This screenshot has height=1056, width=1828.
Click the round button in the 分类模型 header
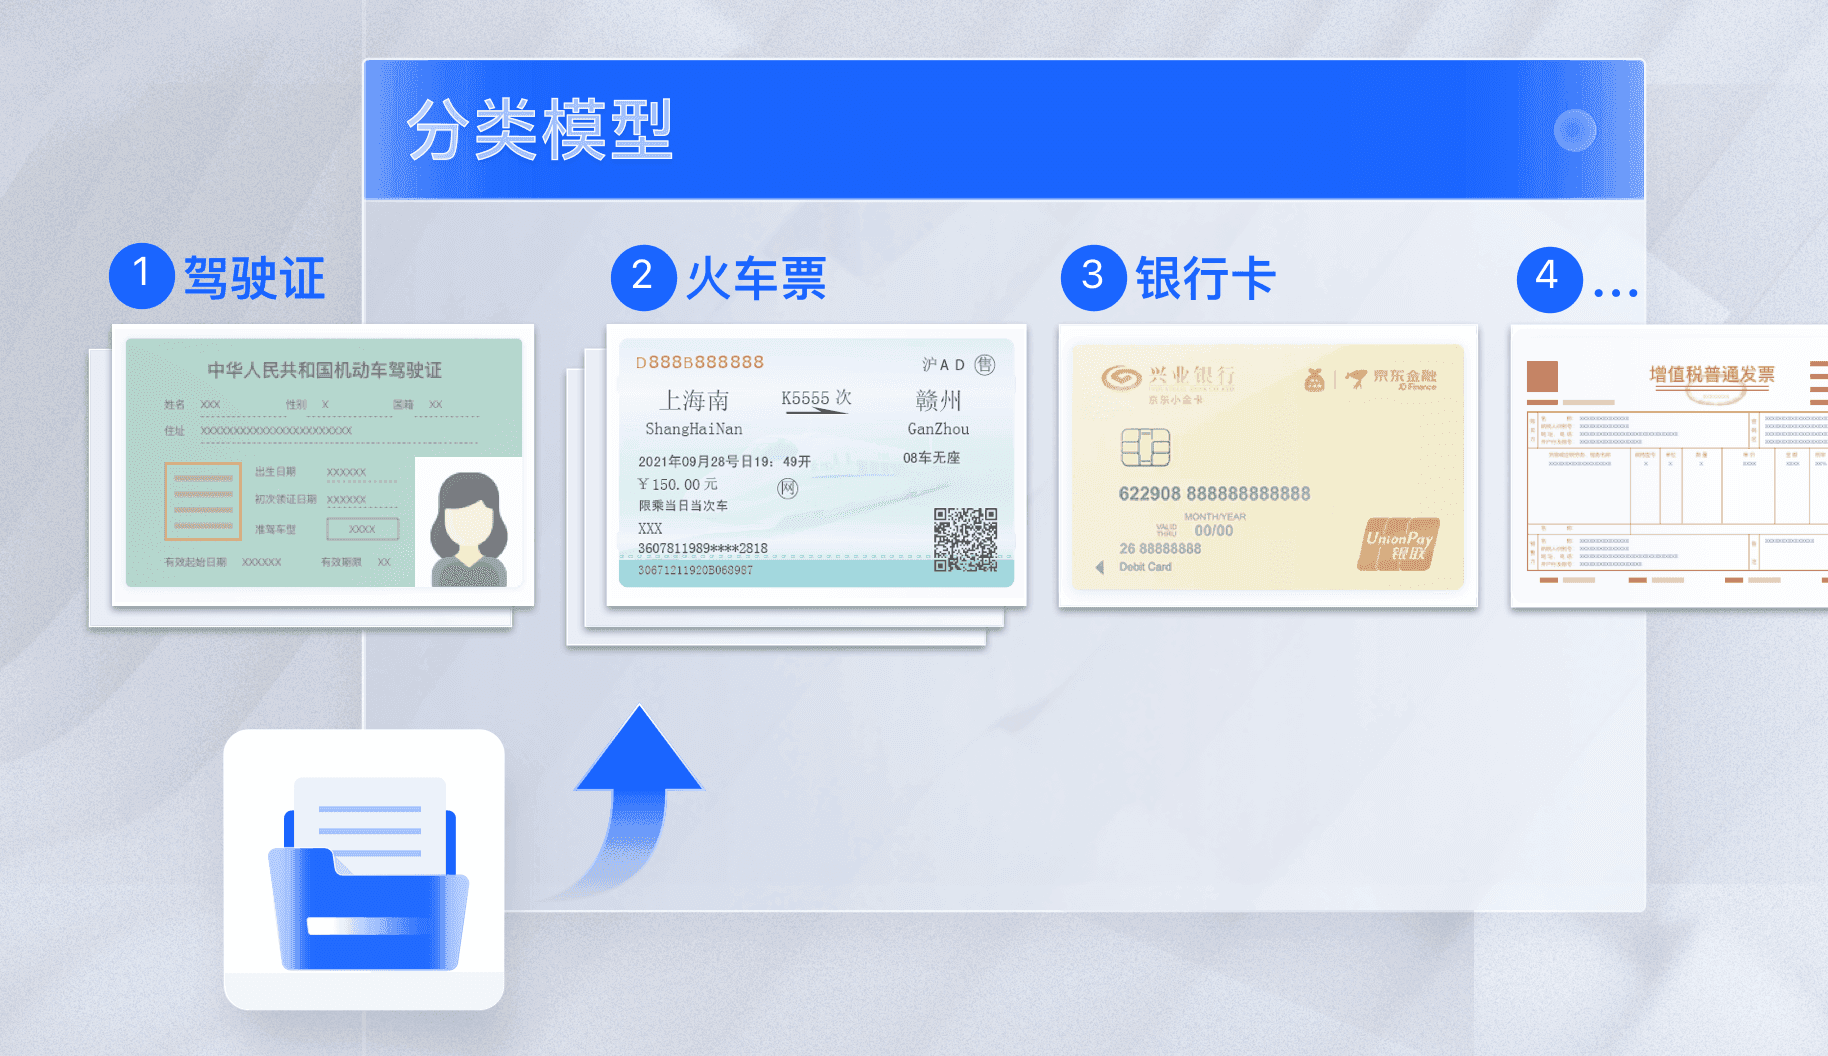tap(1574, 130)
